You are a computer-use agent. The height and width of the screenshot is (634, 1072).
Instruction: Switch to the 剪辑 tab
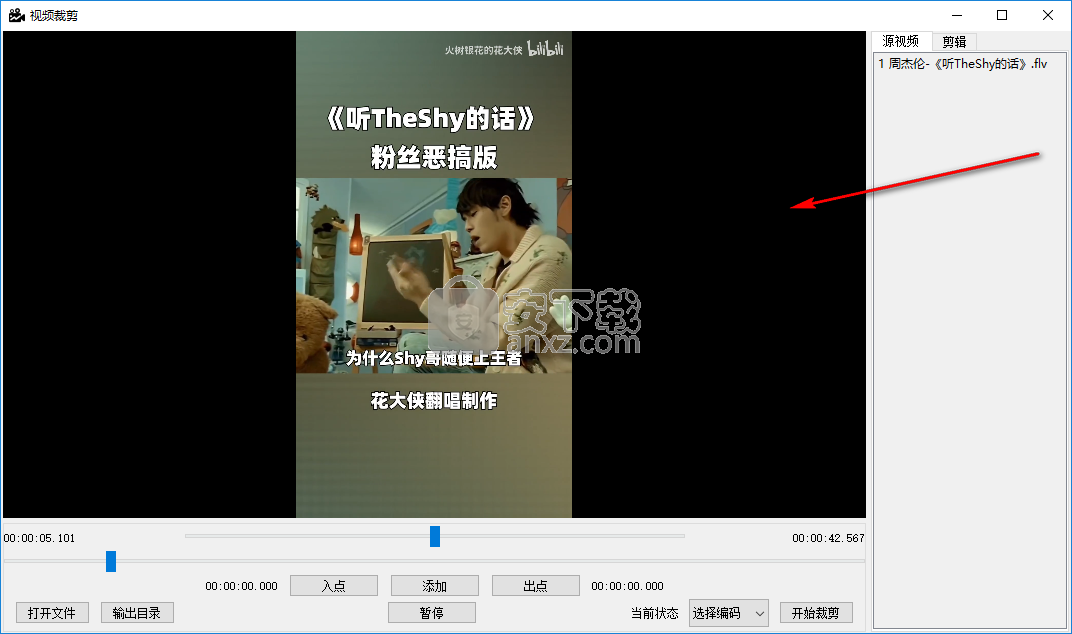[954, 42]
